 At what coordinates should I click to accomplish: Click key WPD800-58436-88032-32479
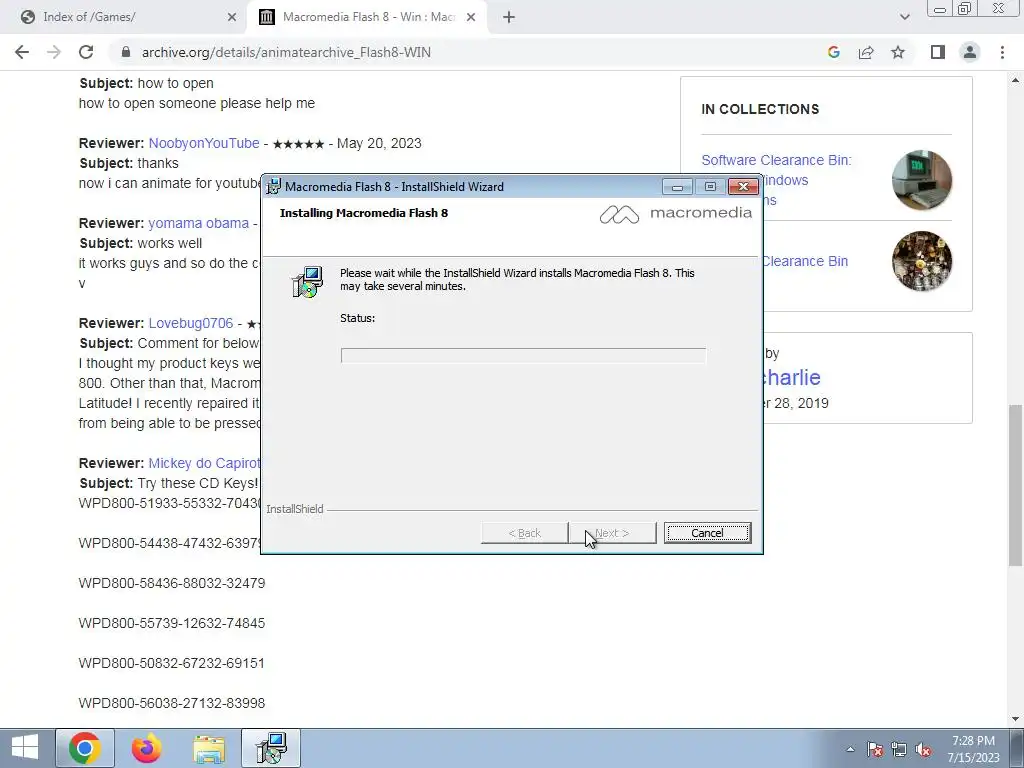pos(172,583)
